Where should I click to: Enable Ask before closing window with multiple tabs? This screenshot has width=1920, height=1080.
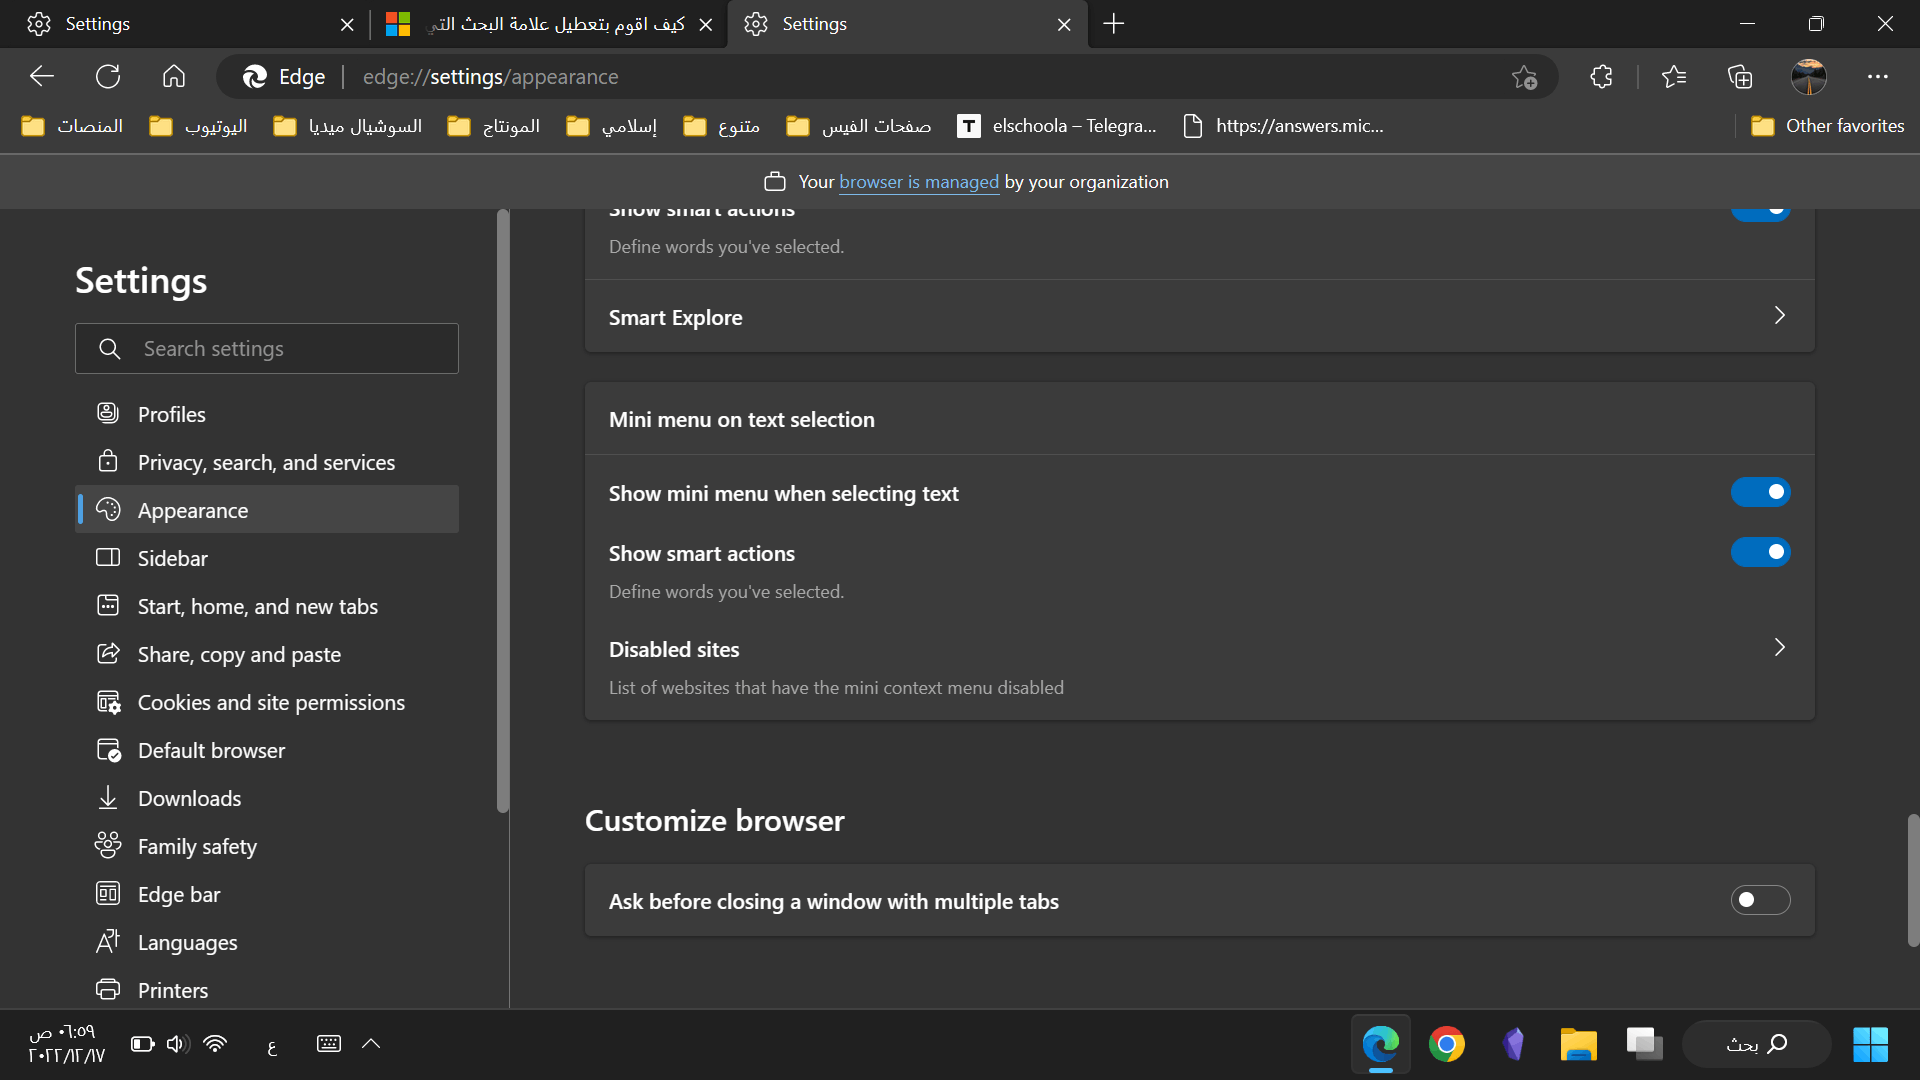point(1760,900)
